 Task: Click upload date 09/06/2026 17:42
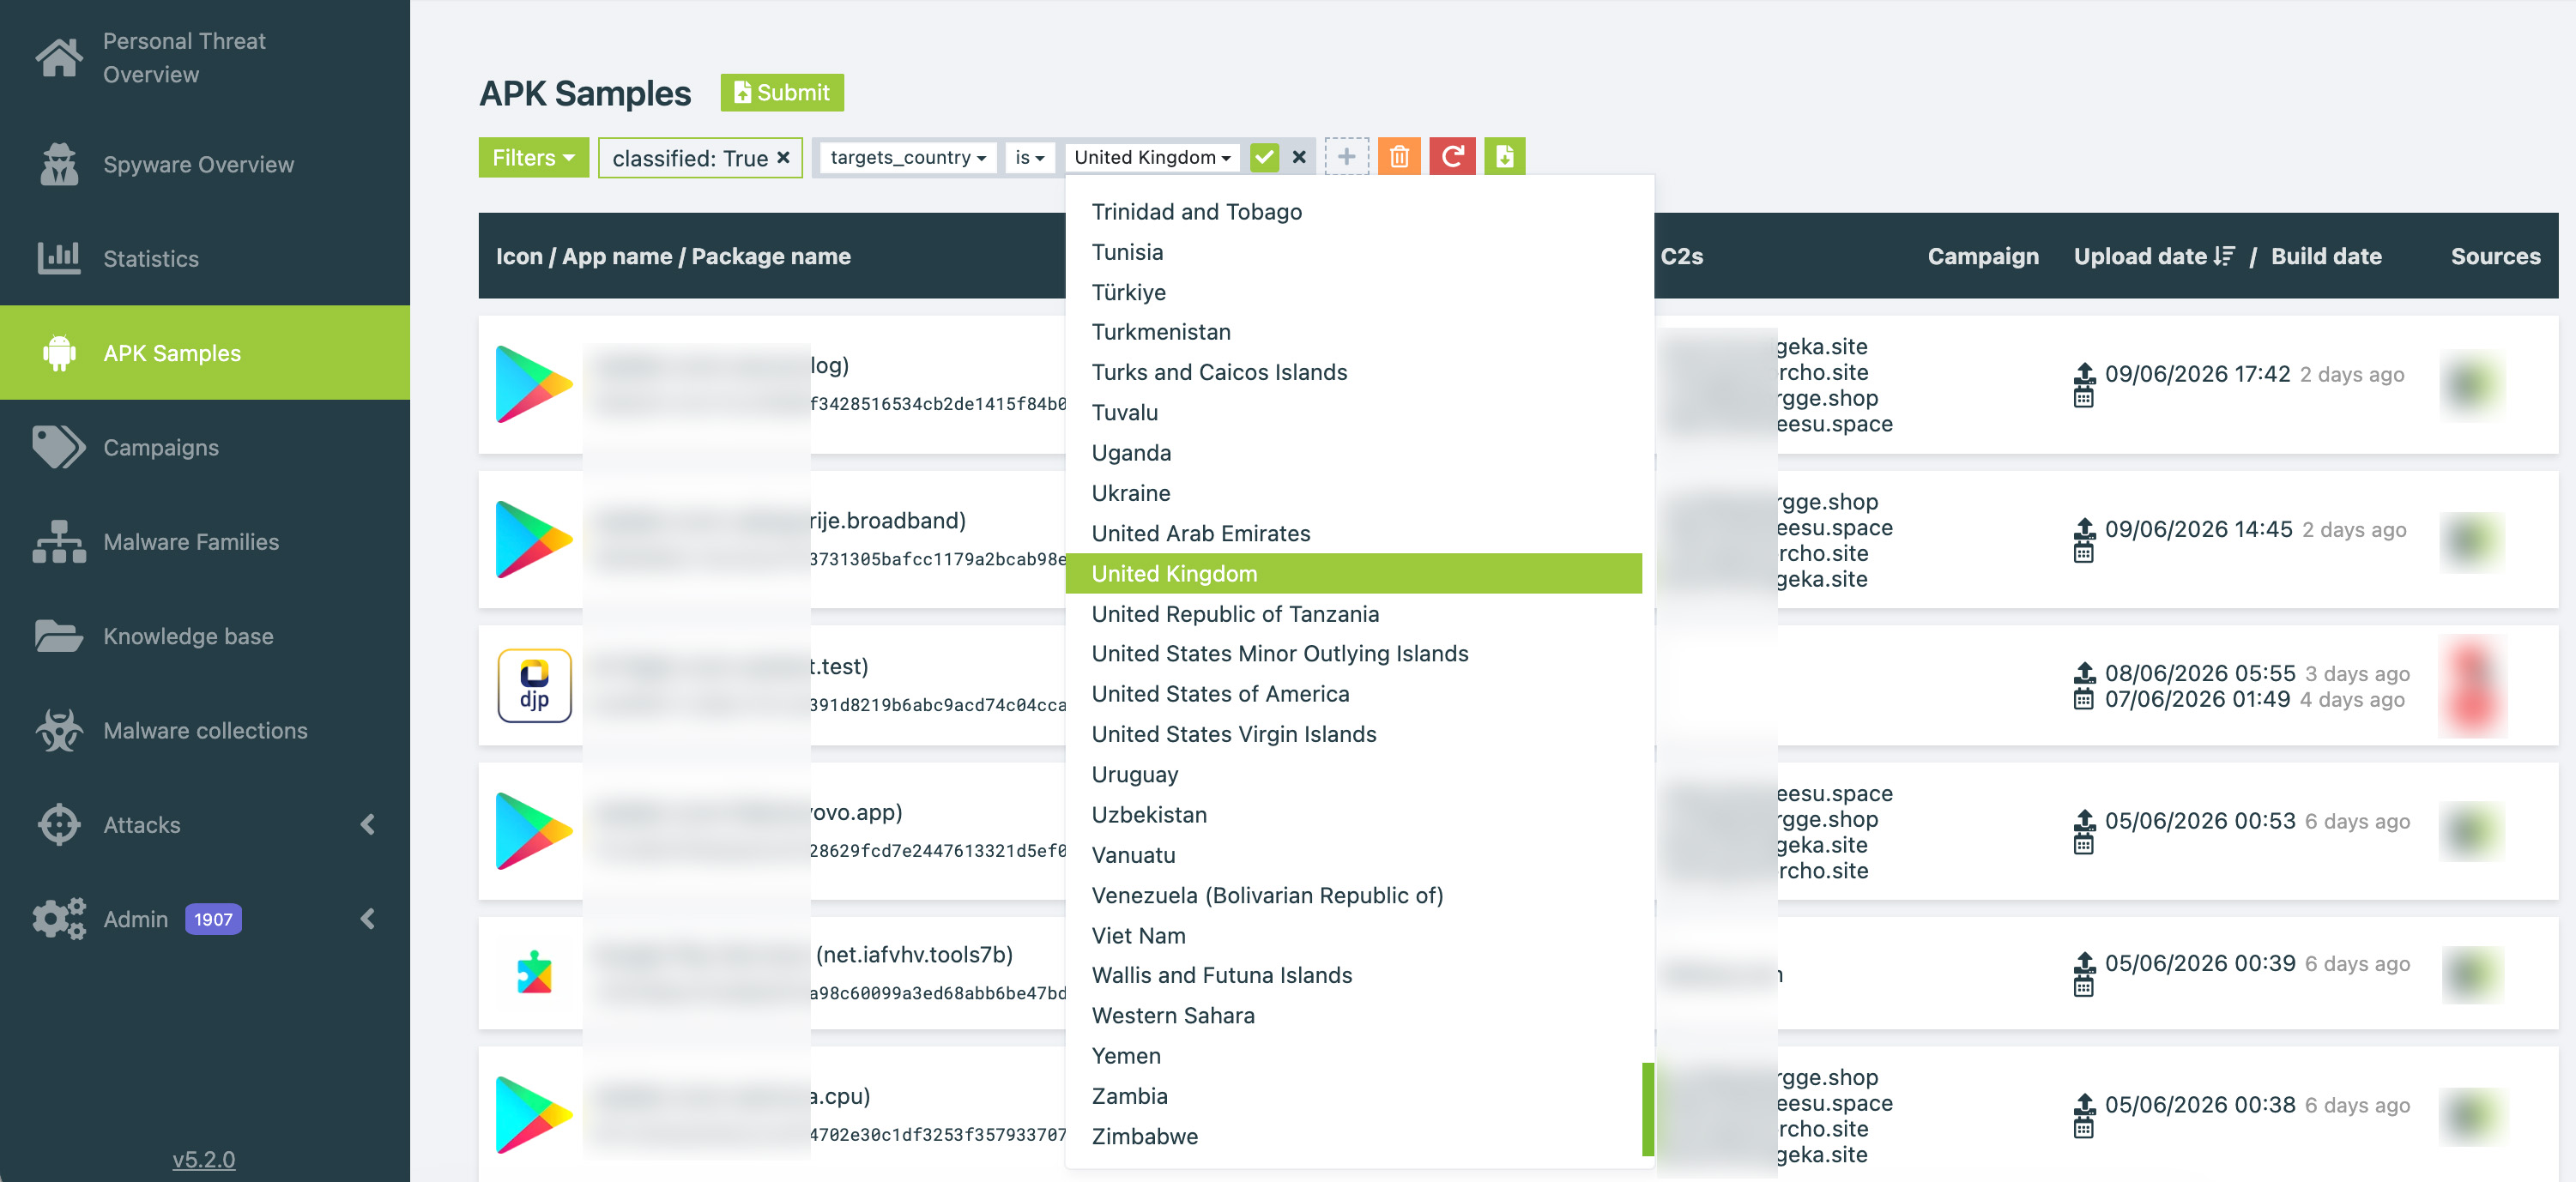click(x=2196, y=374)
